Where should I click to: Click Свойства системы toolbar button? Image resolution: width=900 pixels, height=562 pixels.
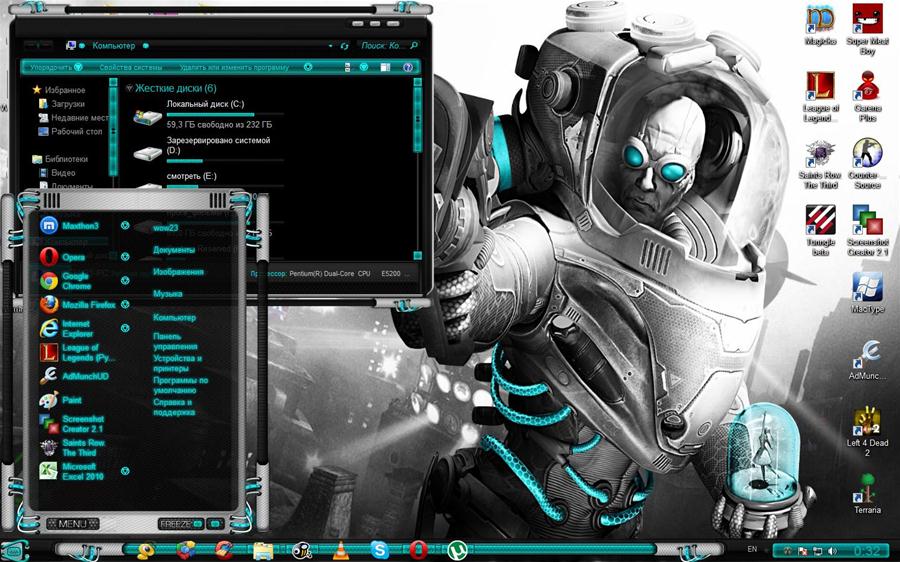(x=124, y=67)
